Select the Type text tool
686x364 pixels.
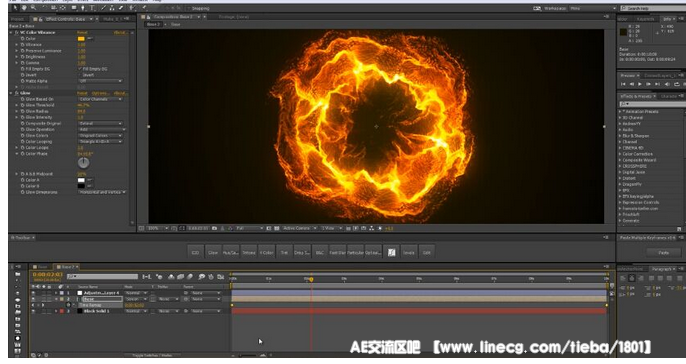(92, 7)
